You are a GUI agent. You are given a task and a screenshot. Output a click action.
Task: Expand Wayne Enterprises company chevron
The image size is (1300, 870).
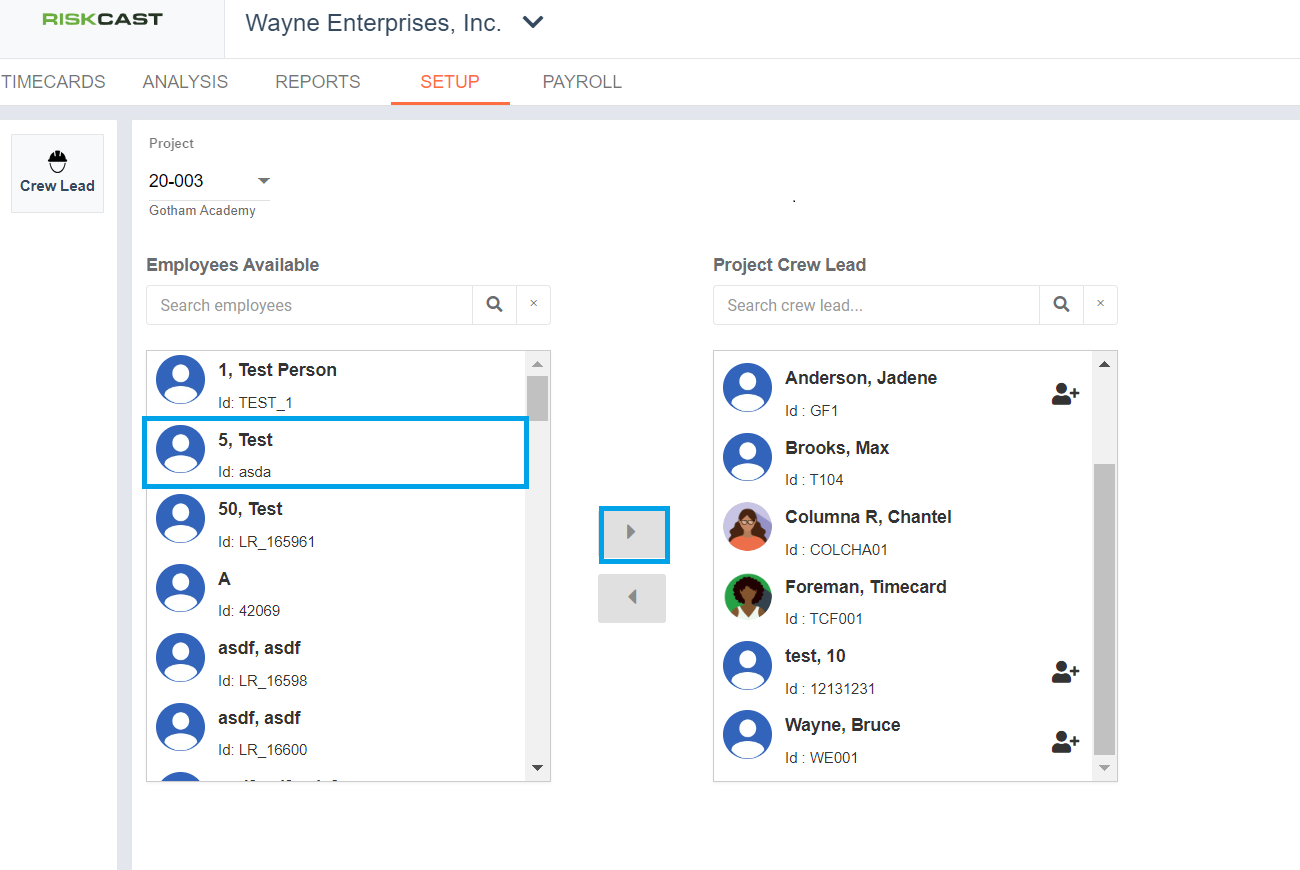(533, 22)
